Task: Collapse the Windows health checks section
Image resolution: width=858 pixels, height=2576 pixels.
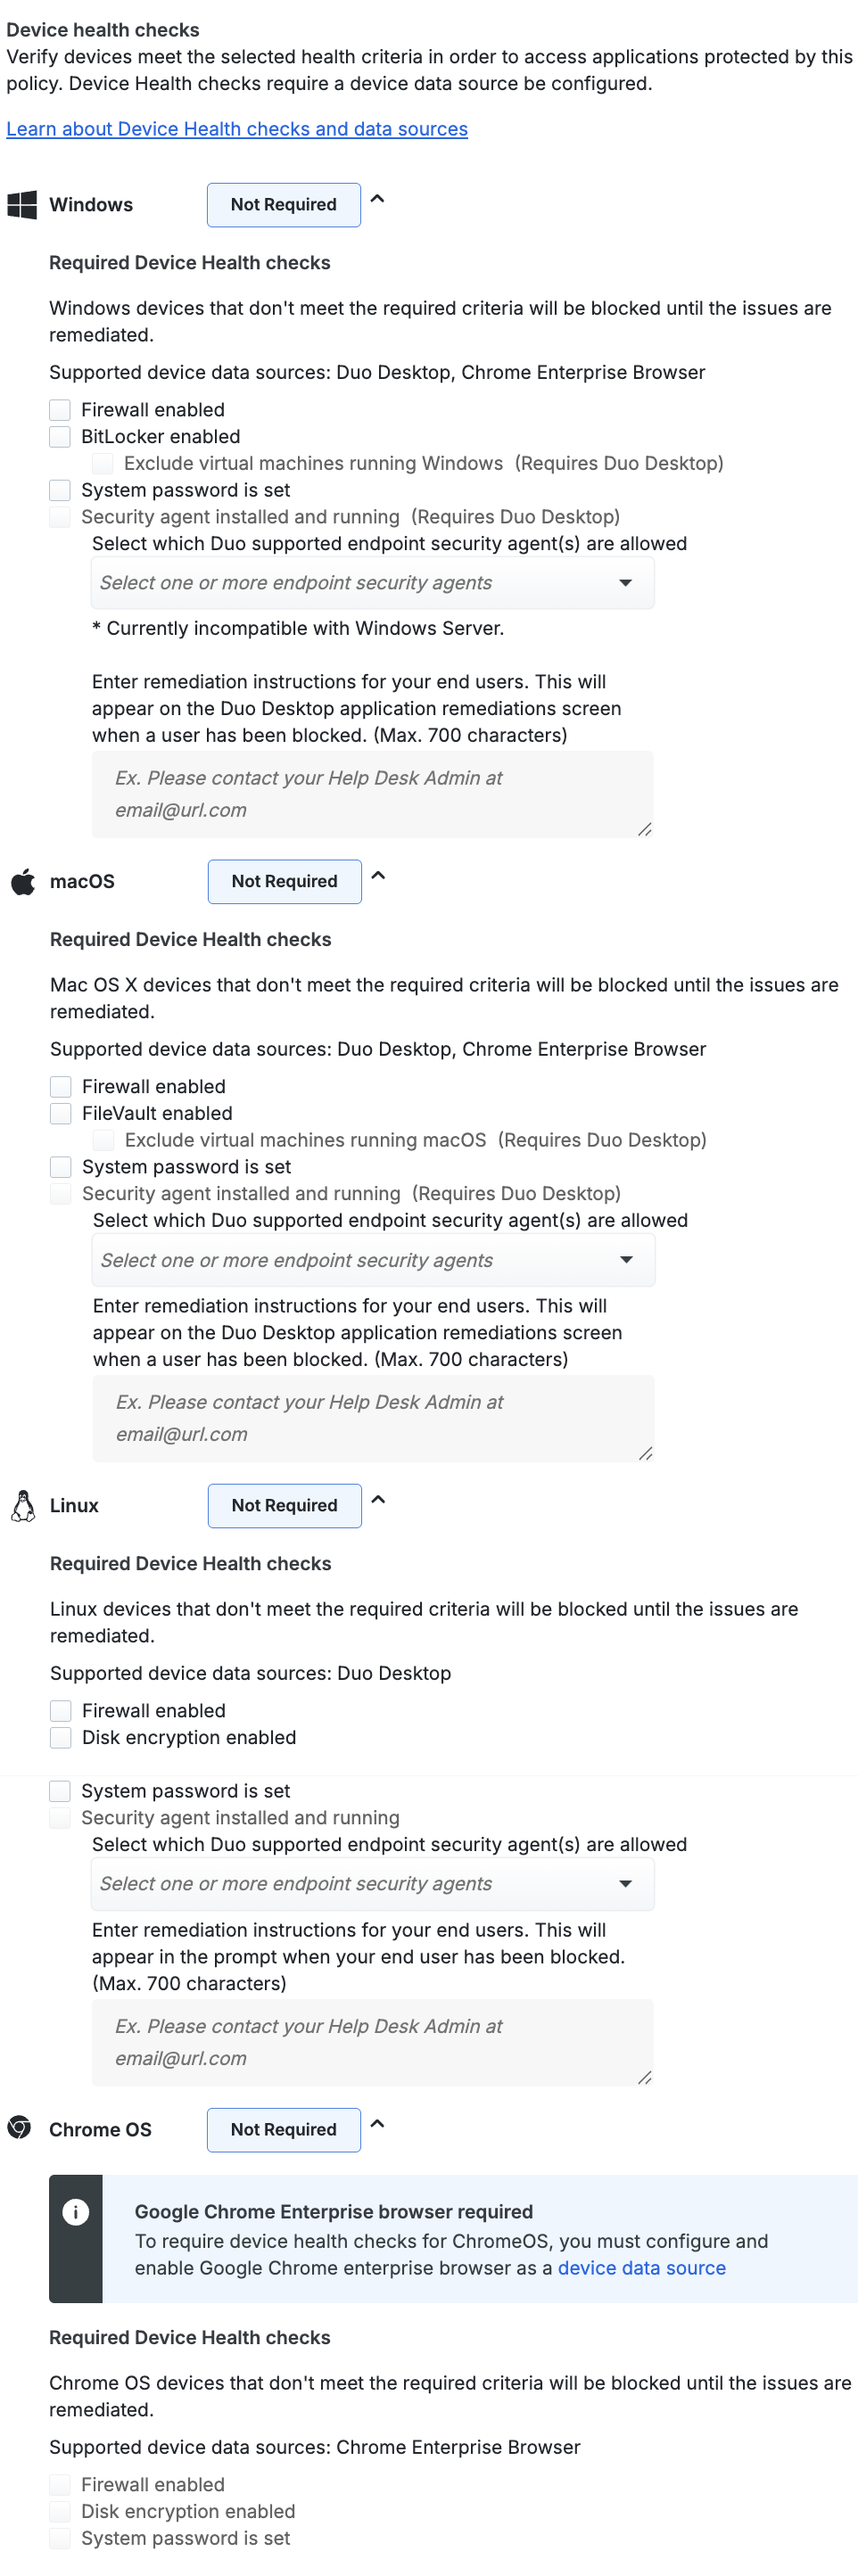Action: (x=377, y=199)
